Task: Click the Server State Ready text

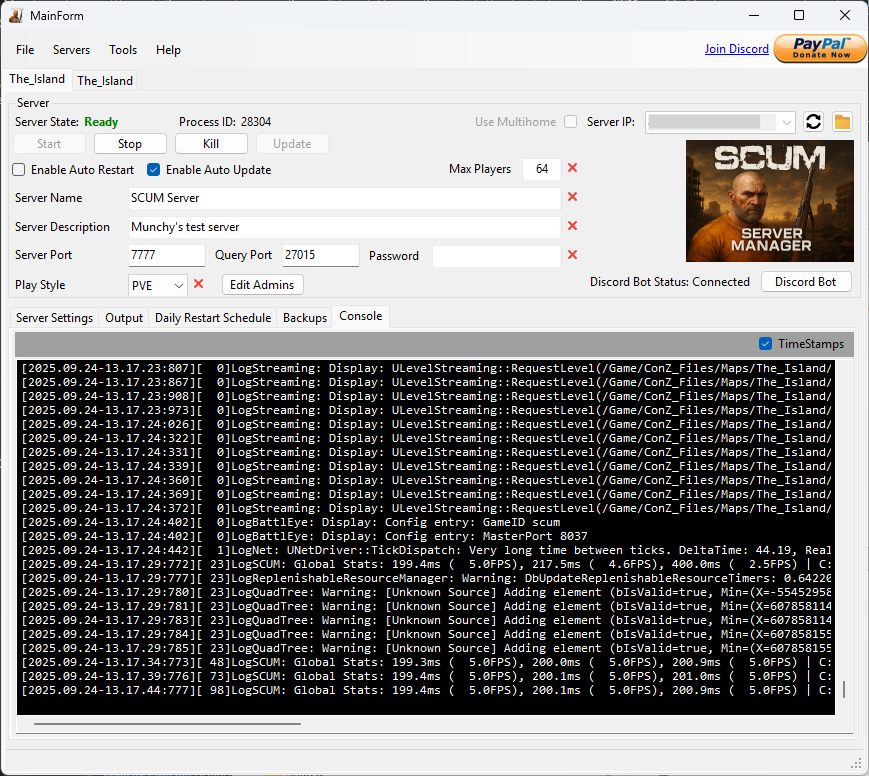Action: (67, 121)
